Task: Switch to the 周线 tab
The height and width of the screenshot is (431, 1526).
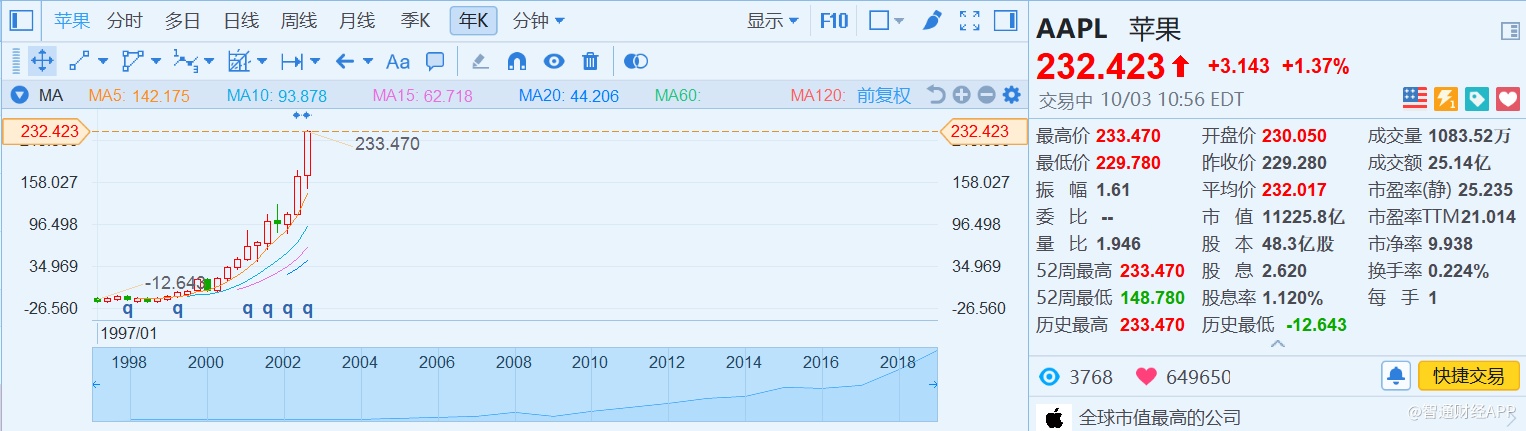Action: pos(299,20)
